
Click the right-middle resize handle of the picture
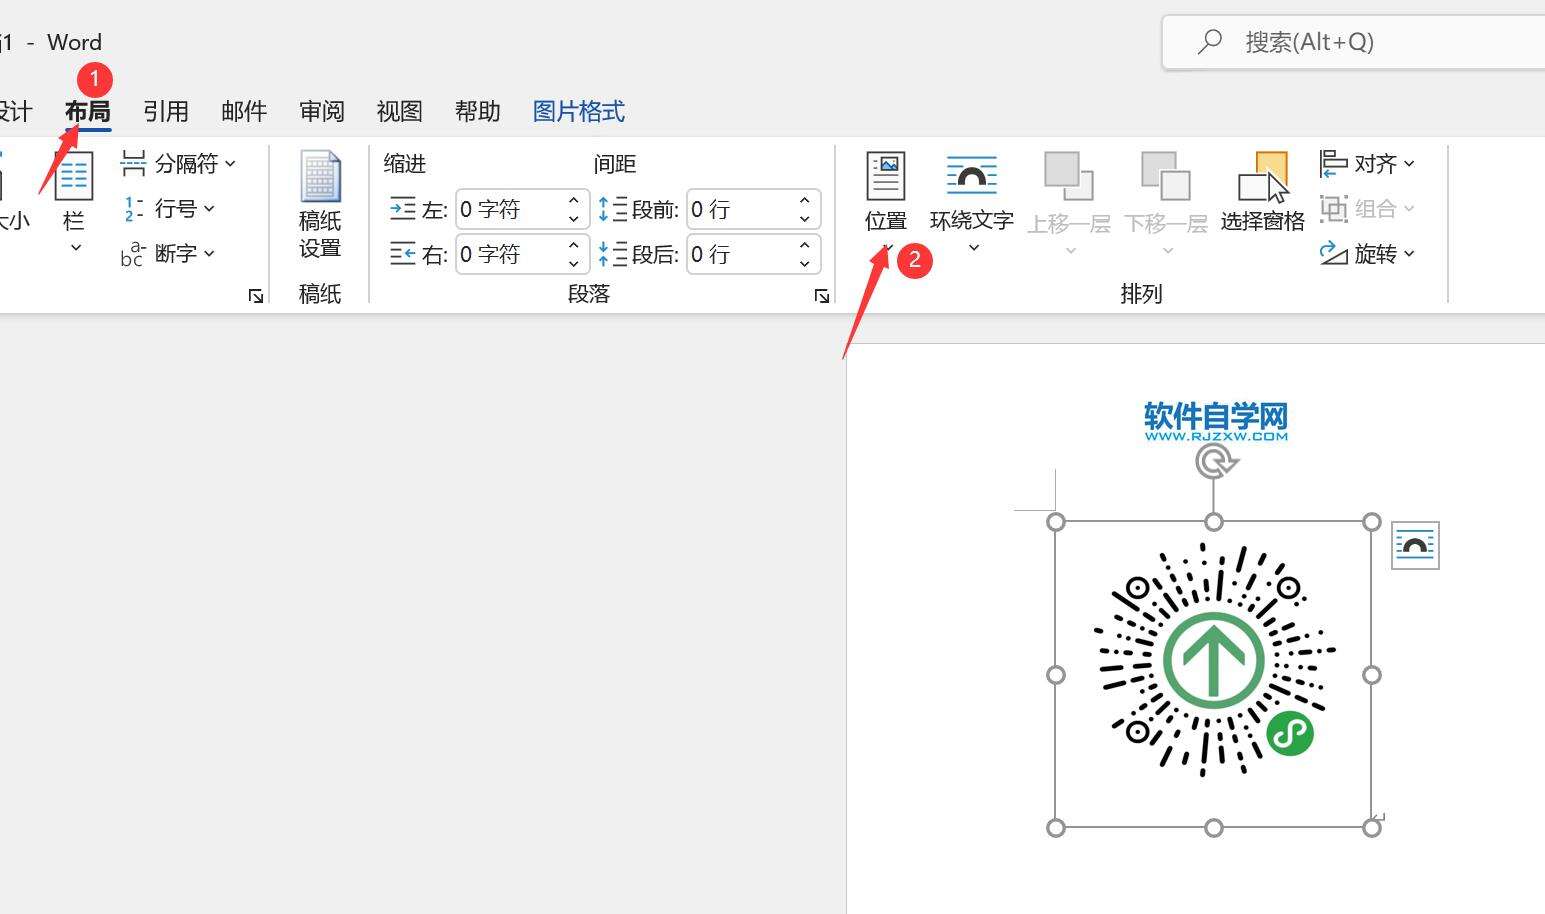[x=1372, y=675]
